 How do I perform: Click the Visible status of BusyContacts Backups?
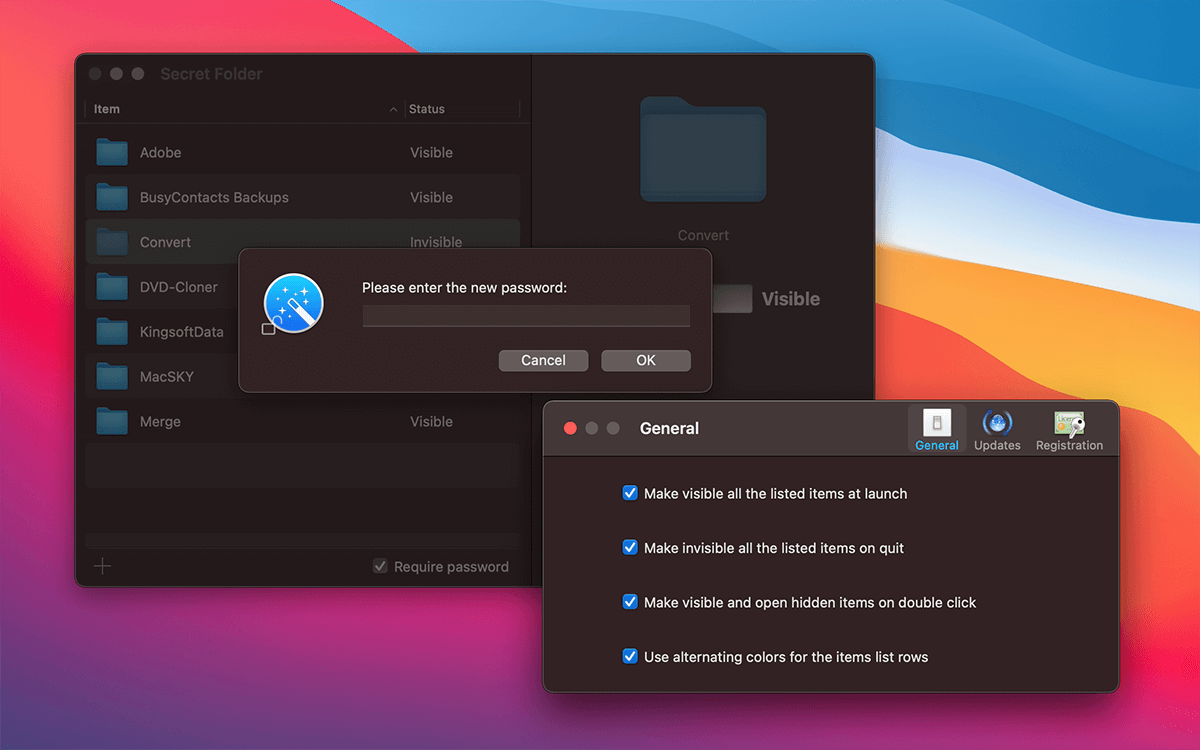431,197
